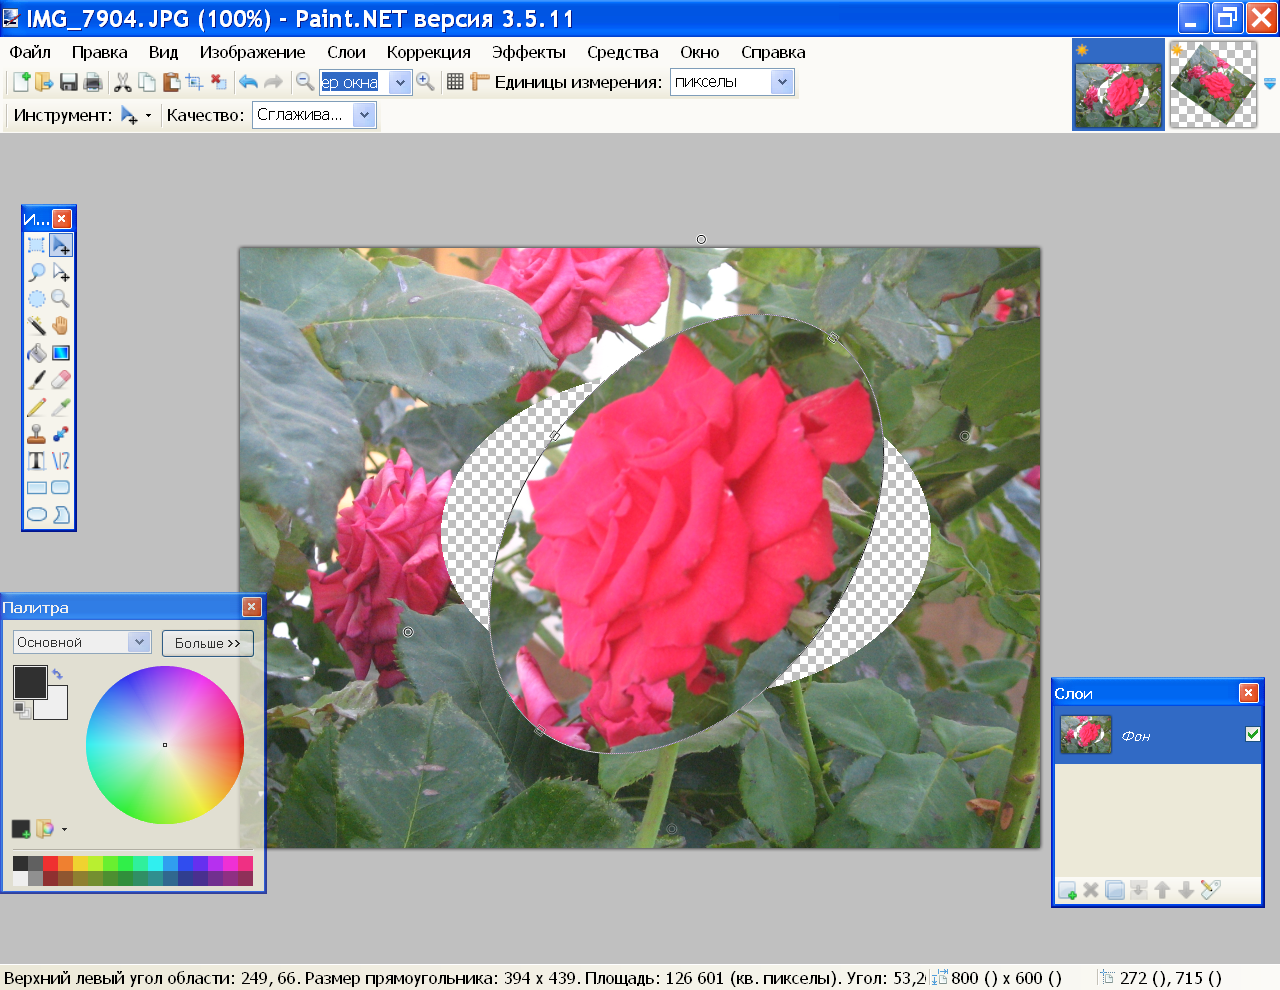Click the Print toolbar icon
The image size is (1280, 990).
click(93, 82)
